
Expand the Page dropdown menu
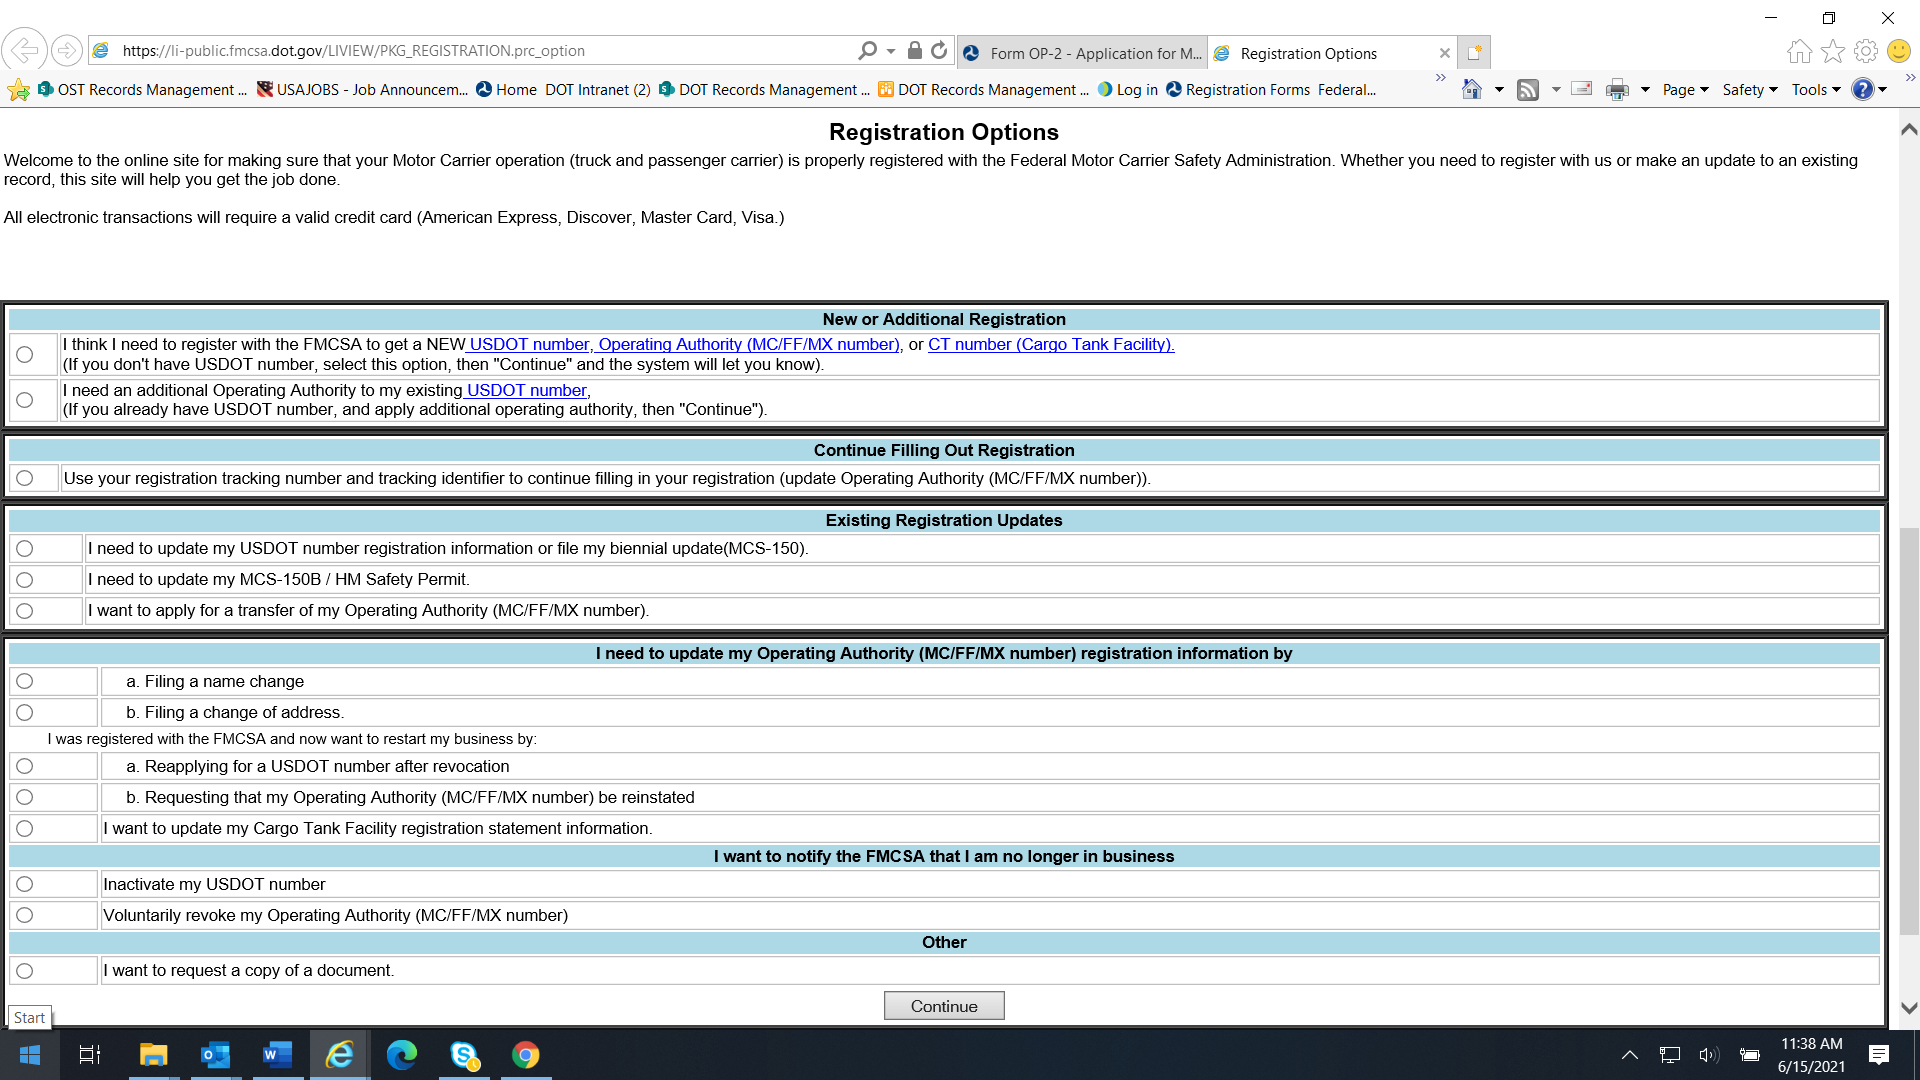tap(1685, 90)
